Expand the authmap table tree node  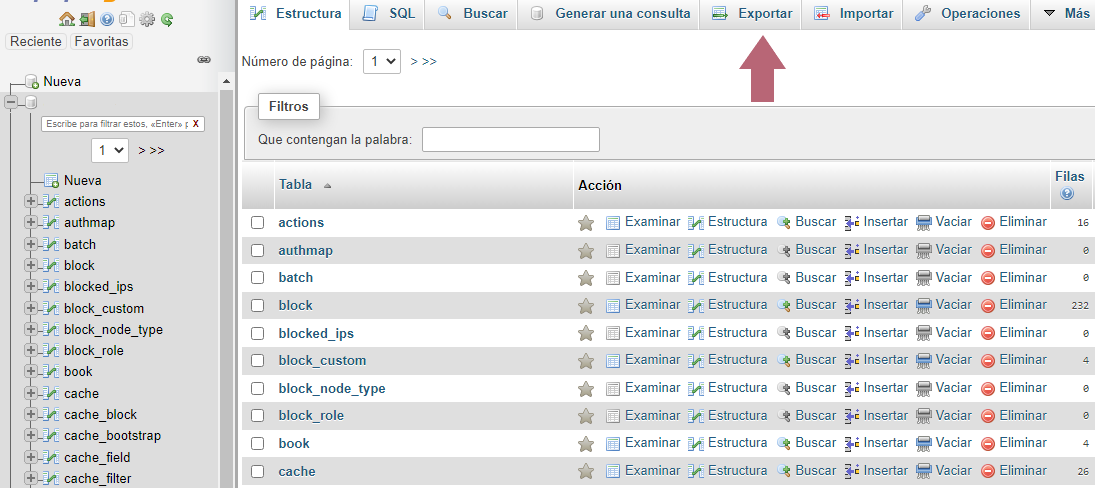coord(30,223)
